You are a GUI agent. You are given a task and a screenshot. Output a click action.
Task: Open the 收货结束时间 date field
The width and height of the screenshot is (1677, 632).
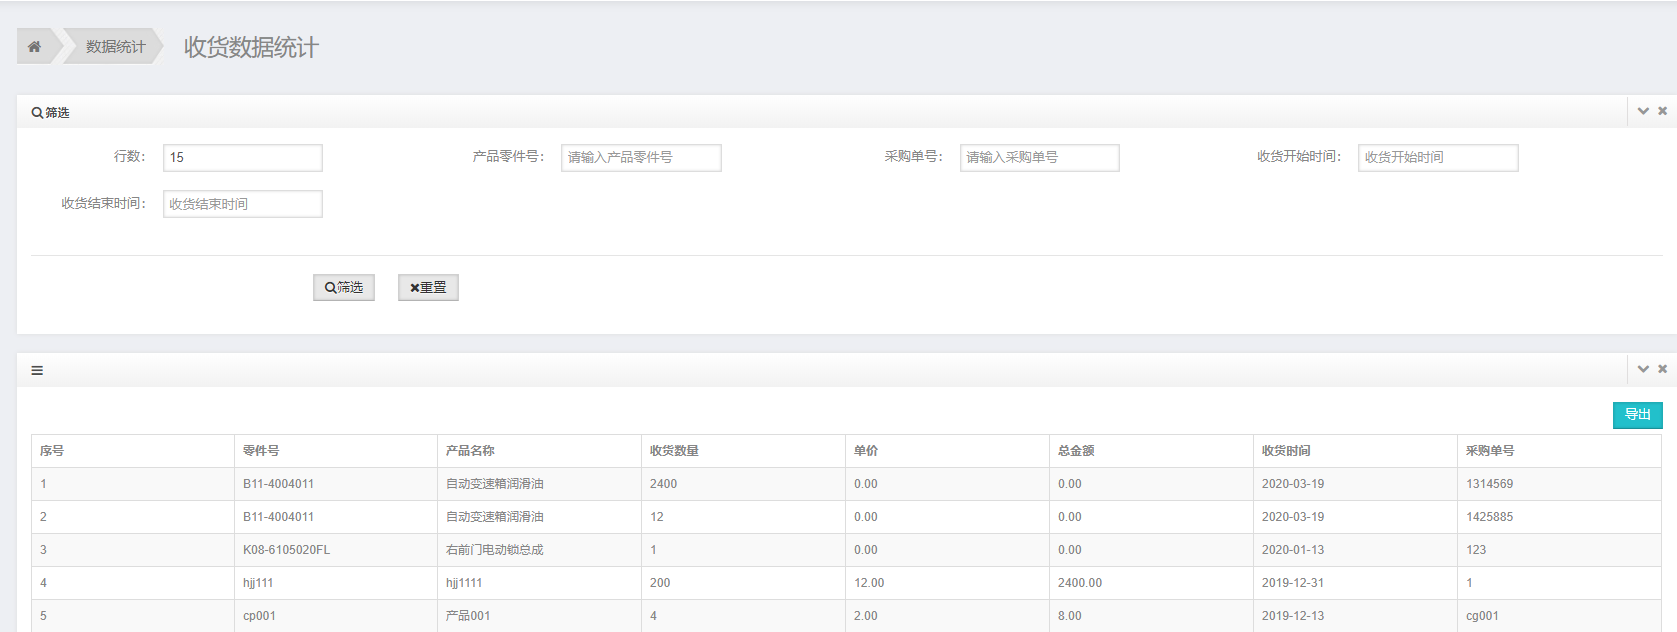click(x=242, y=204)
